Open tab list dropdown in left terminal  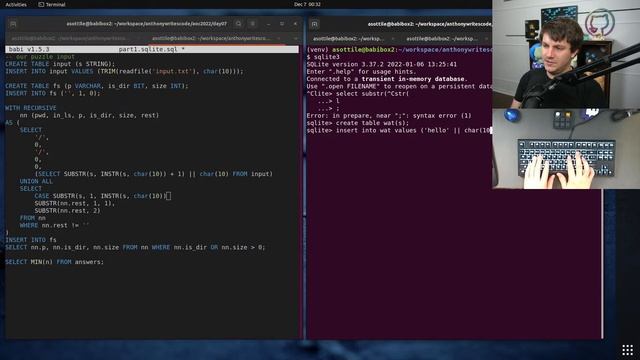(x=296, y=38)
